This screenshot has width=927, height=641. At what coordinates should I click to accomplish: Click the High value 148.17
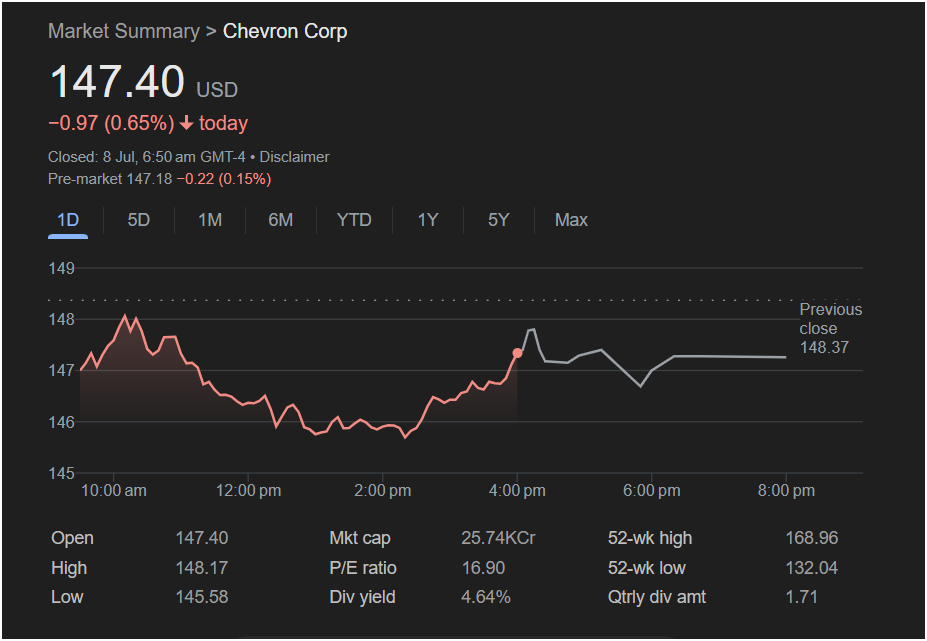point(202,568)
